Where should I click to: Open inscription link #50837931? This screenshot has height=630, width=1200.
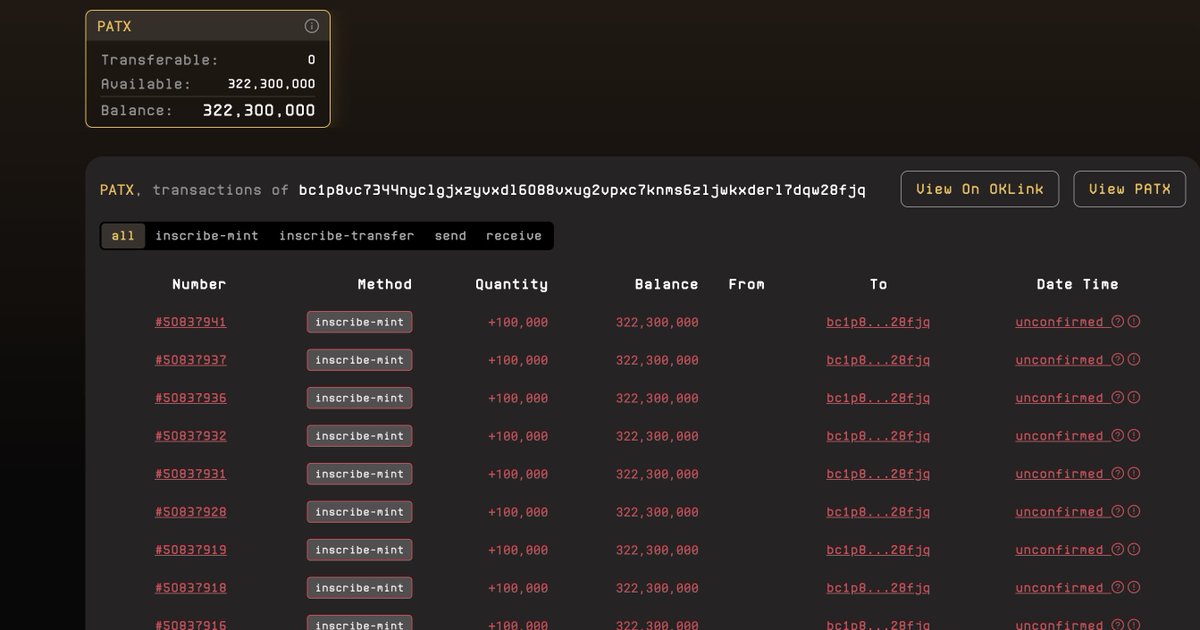point(191,474)
